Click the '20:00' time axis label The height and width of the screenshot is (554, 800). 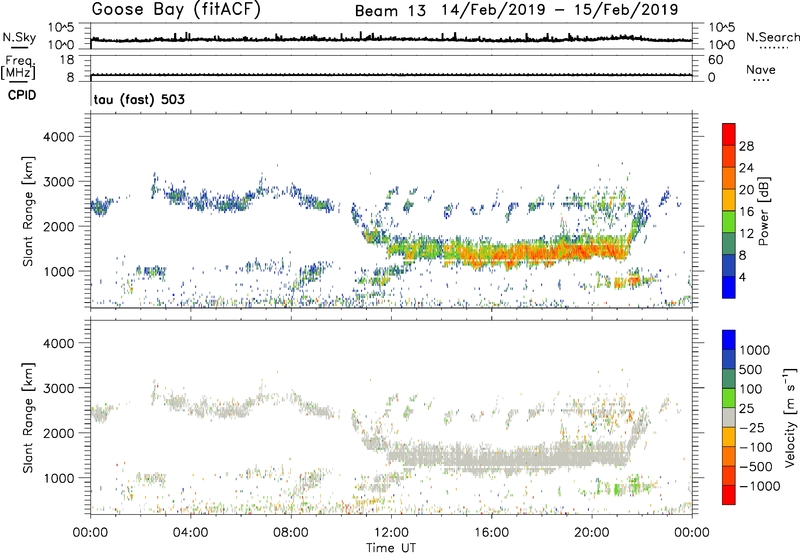[x=592, y=533]
